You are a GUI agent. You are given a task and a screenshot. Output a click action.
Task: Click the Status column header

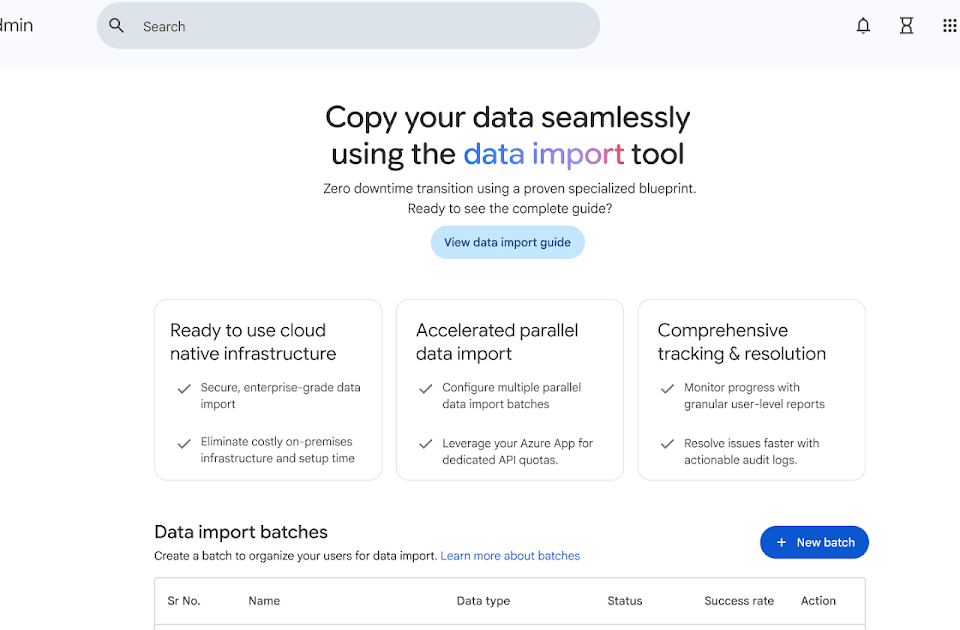pyautogui.click(x=624, y=601)
